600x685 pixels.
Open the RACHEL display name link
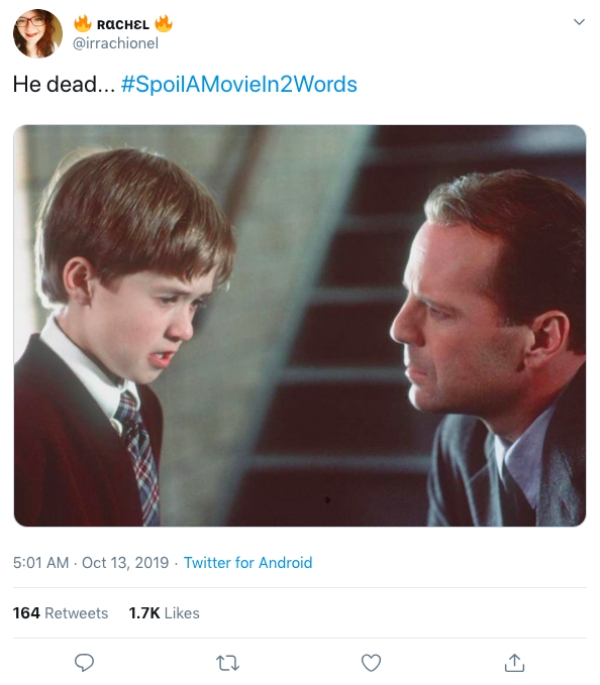pyautogui.click(x=123, y=23)
